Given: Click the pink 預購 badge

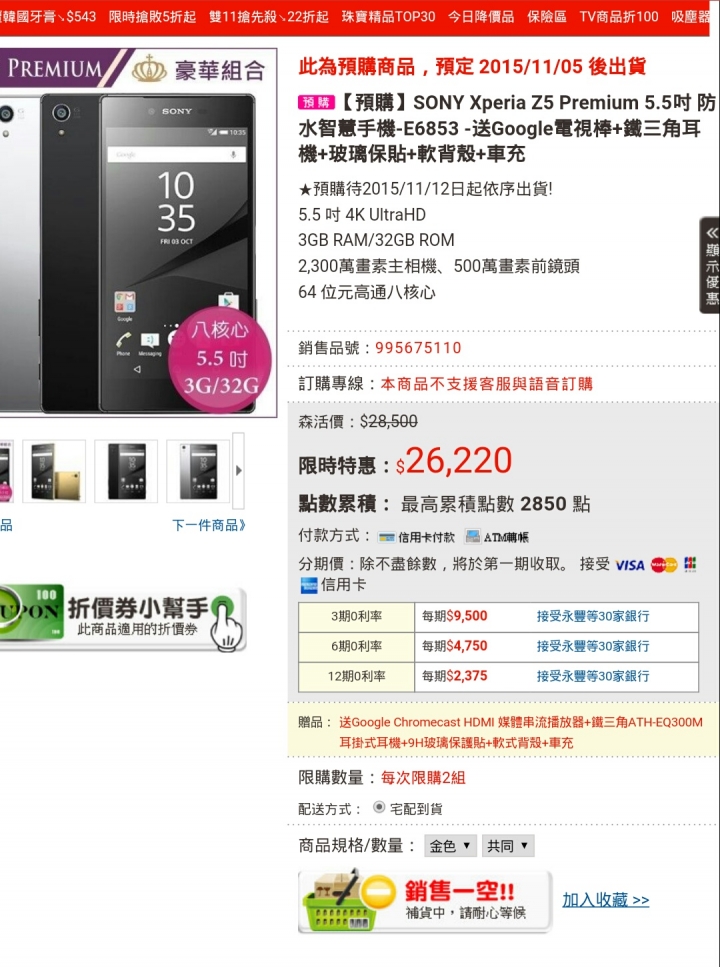Looking at the screenshot, I should 317,102.
